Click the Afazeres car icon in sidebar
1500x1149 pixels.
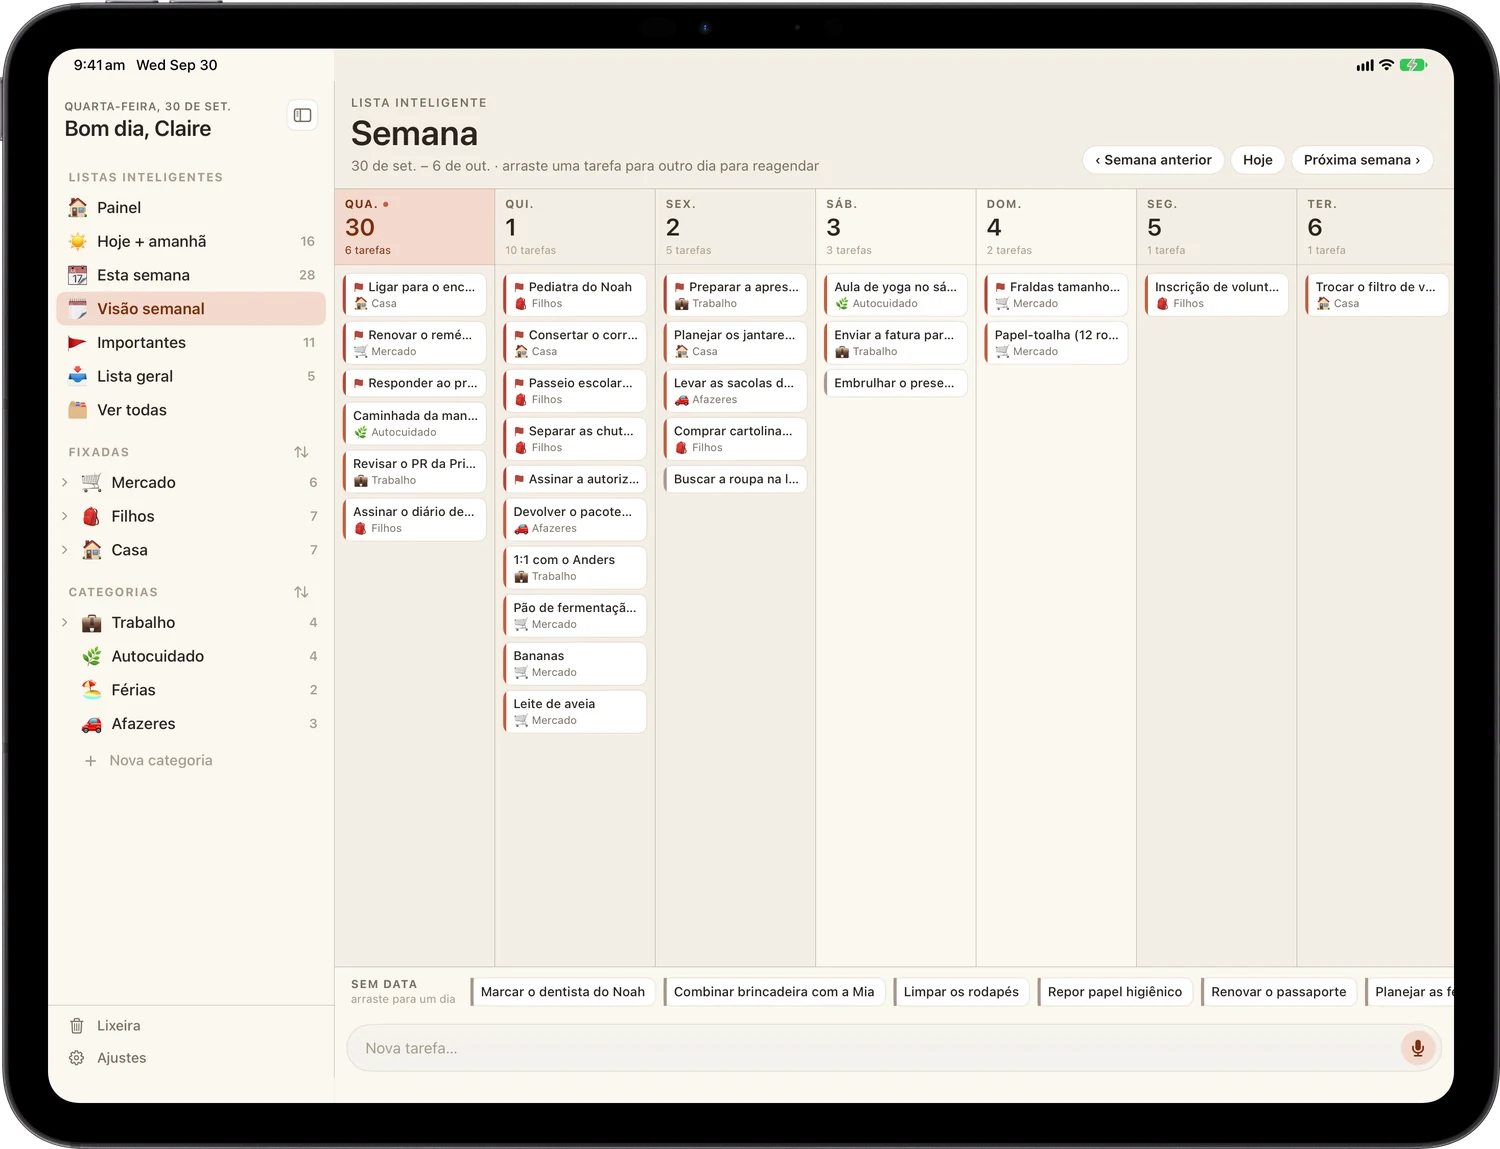pos(92,724)
